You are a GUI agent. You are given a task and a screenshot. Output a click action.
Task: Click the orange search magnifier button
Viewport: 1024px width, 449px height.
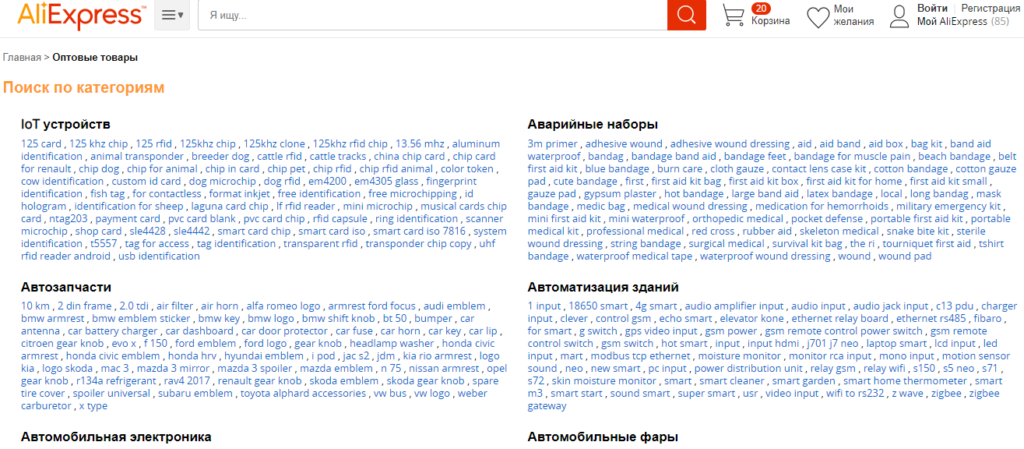(x=686, y=15)
